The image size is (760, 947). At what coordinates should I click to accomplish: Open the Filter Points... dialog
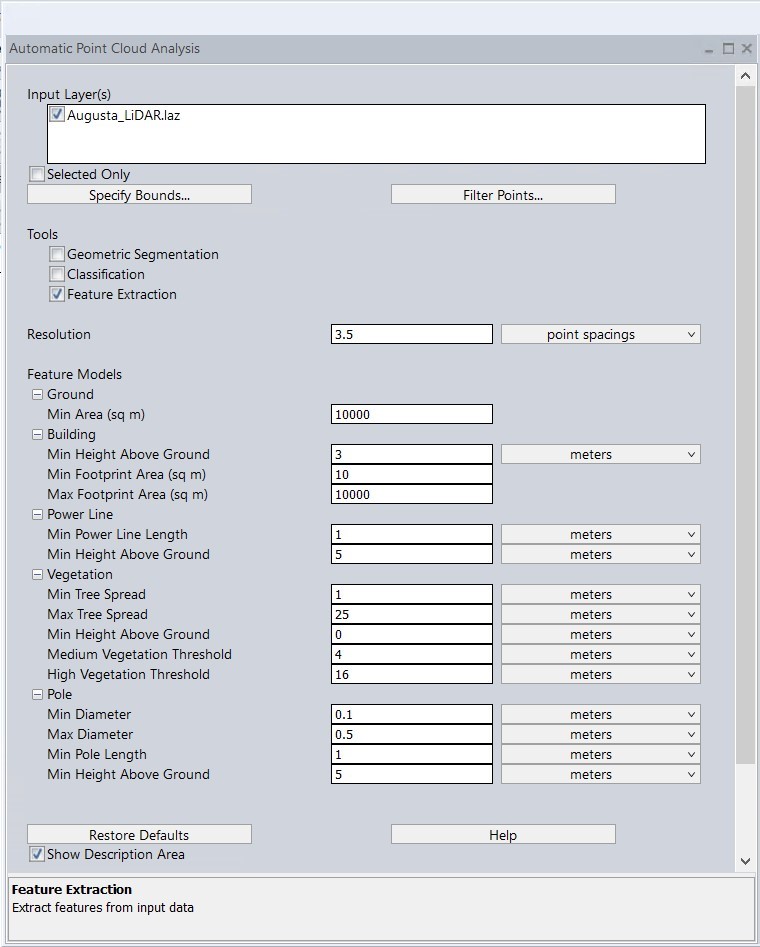click(x=503, y=195)
